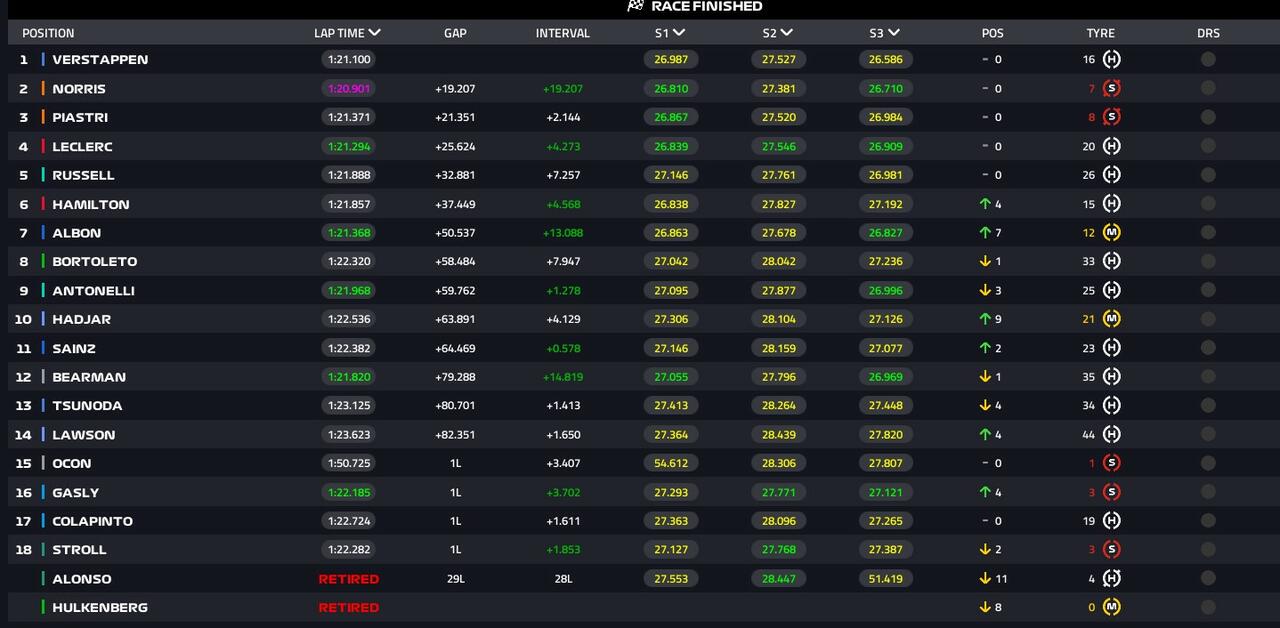
Task: Click Sainz's hard tyre icon
Action: (1111, 348)
